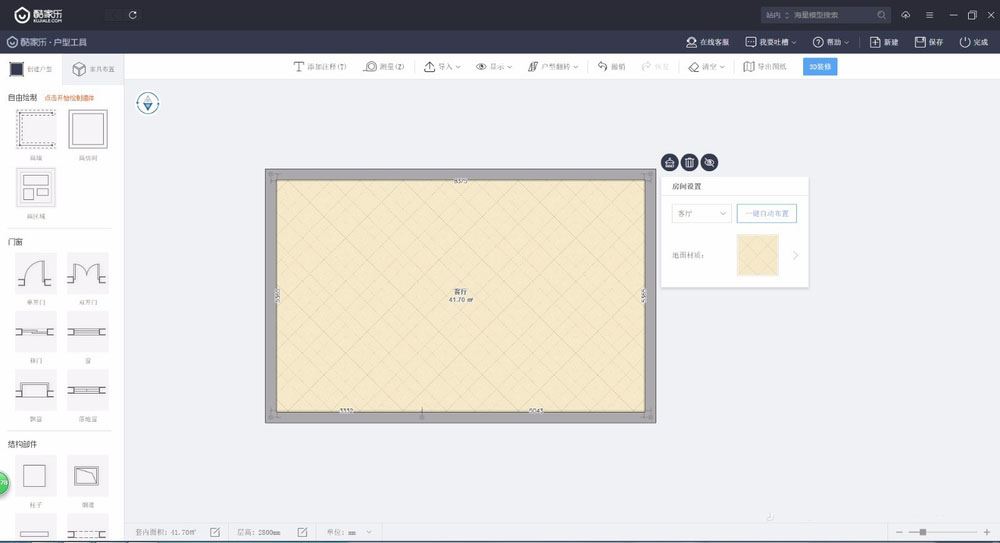The image size is (1000, 543).
Task: Click the compass orientation control
Action: tap(148, 102)
